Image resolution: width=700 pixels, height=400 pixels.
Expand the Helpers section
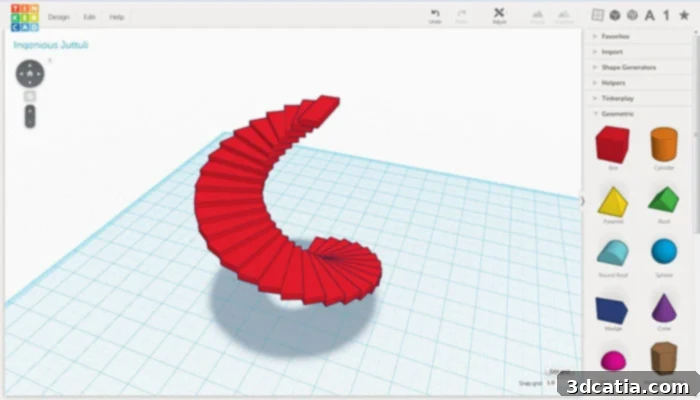[638, 83]
